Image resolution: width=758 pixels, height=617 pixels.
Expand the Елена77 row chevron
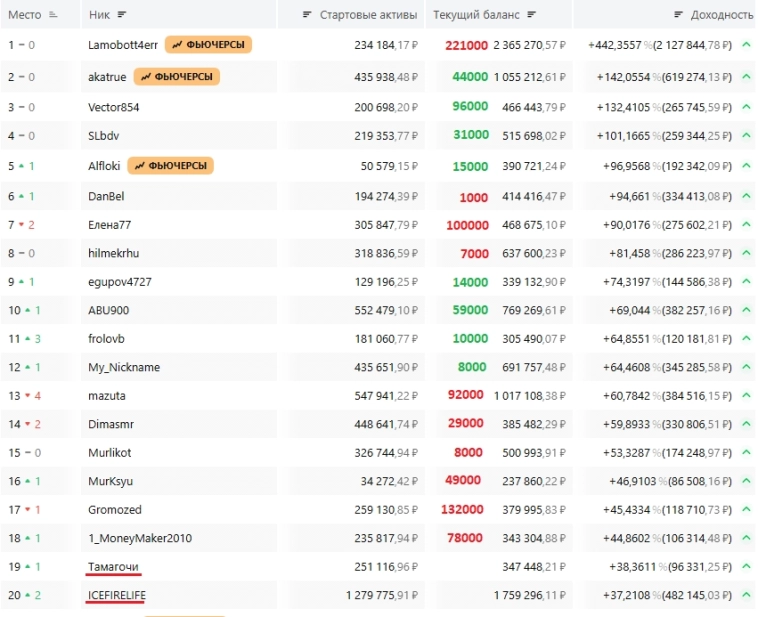[746, 225]
